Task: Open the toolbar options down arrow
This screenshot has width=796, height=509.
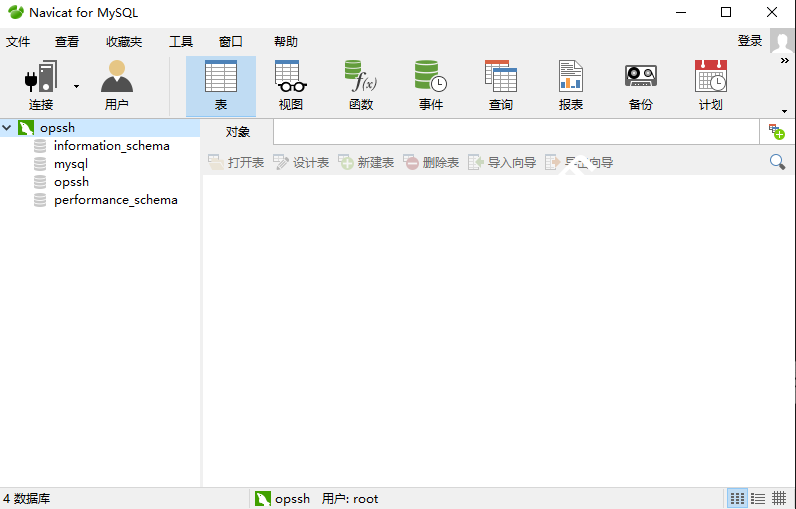Action: click(x=785, y=111)
